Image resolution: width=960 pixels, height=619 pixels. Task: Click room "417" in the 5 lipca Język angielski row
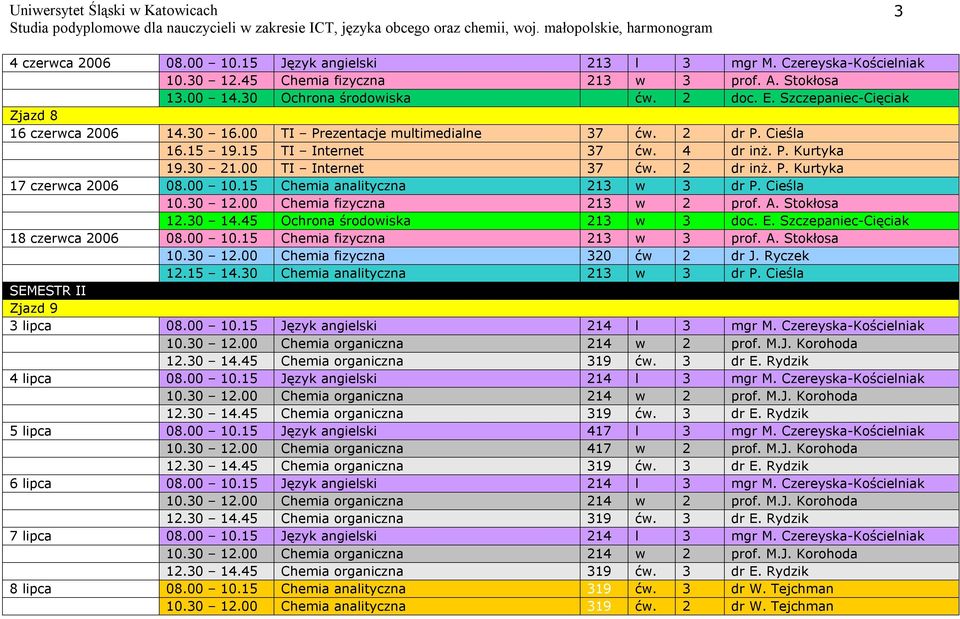tap(599, 432)
